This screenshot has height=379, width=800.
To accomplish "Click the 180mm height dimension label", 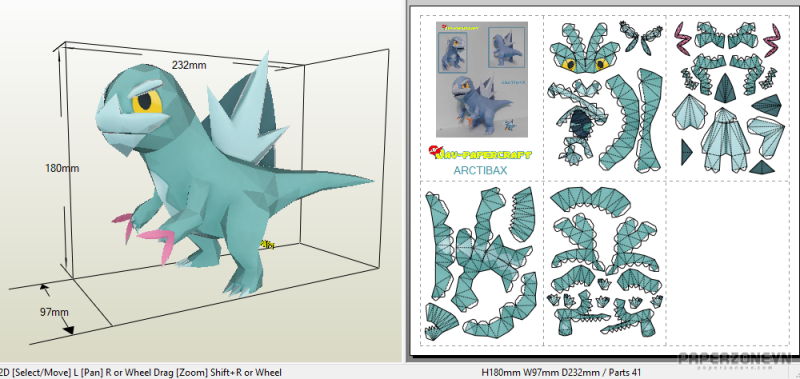I will tap(62, 168).
